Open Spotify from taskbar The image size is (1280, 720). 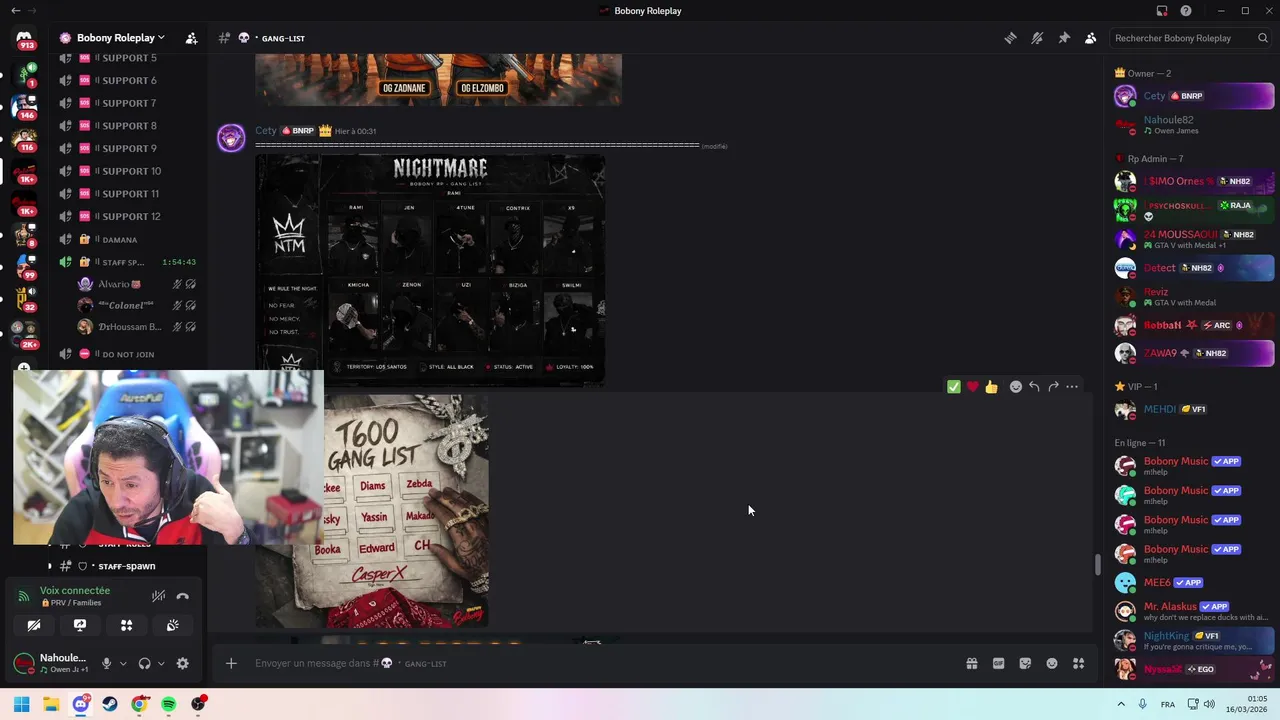click(x=169, y=704)
